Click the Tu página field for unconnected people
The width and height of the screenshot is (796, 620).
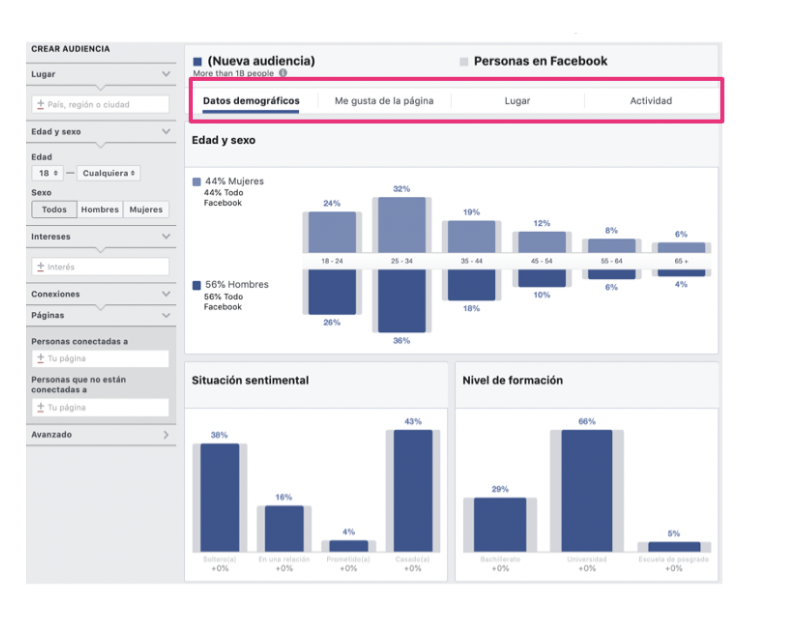(100, 408)
